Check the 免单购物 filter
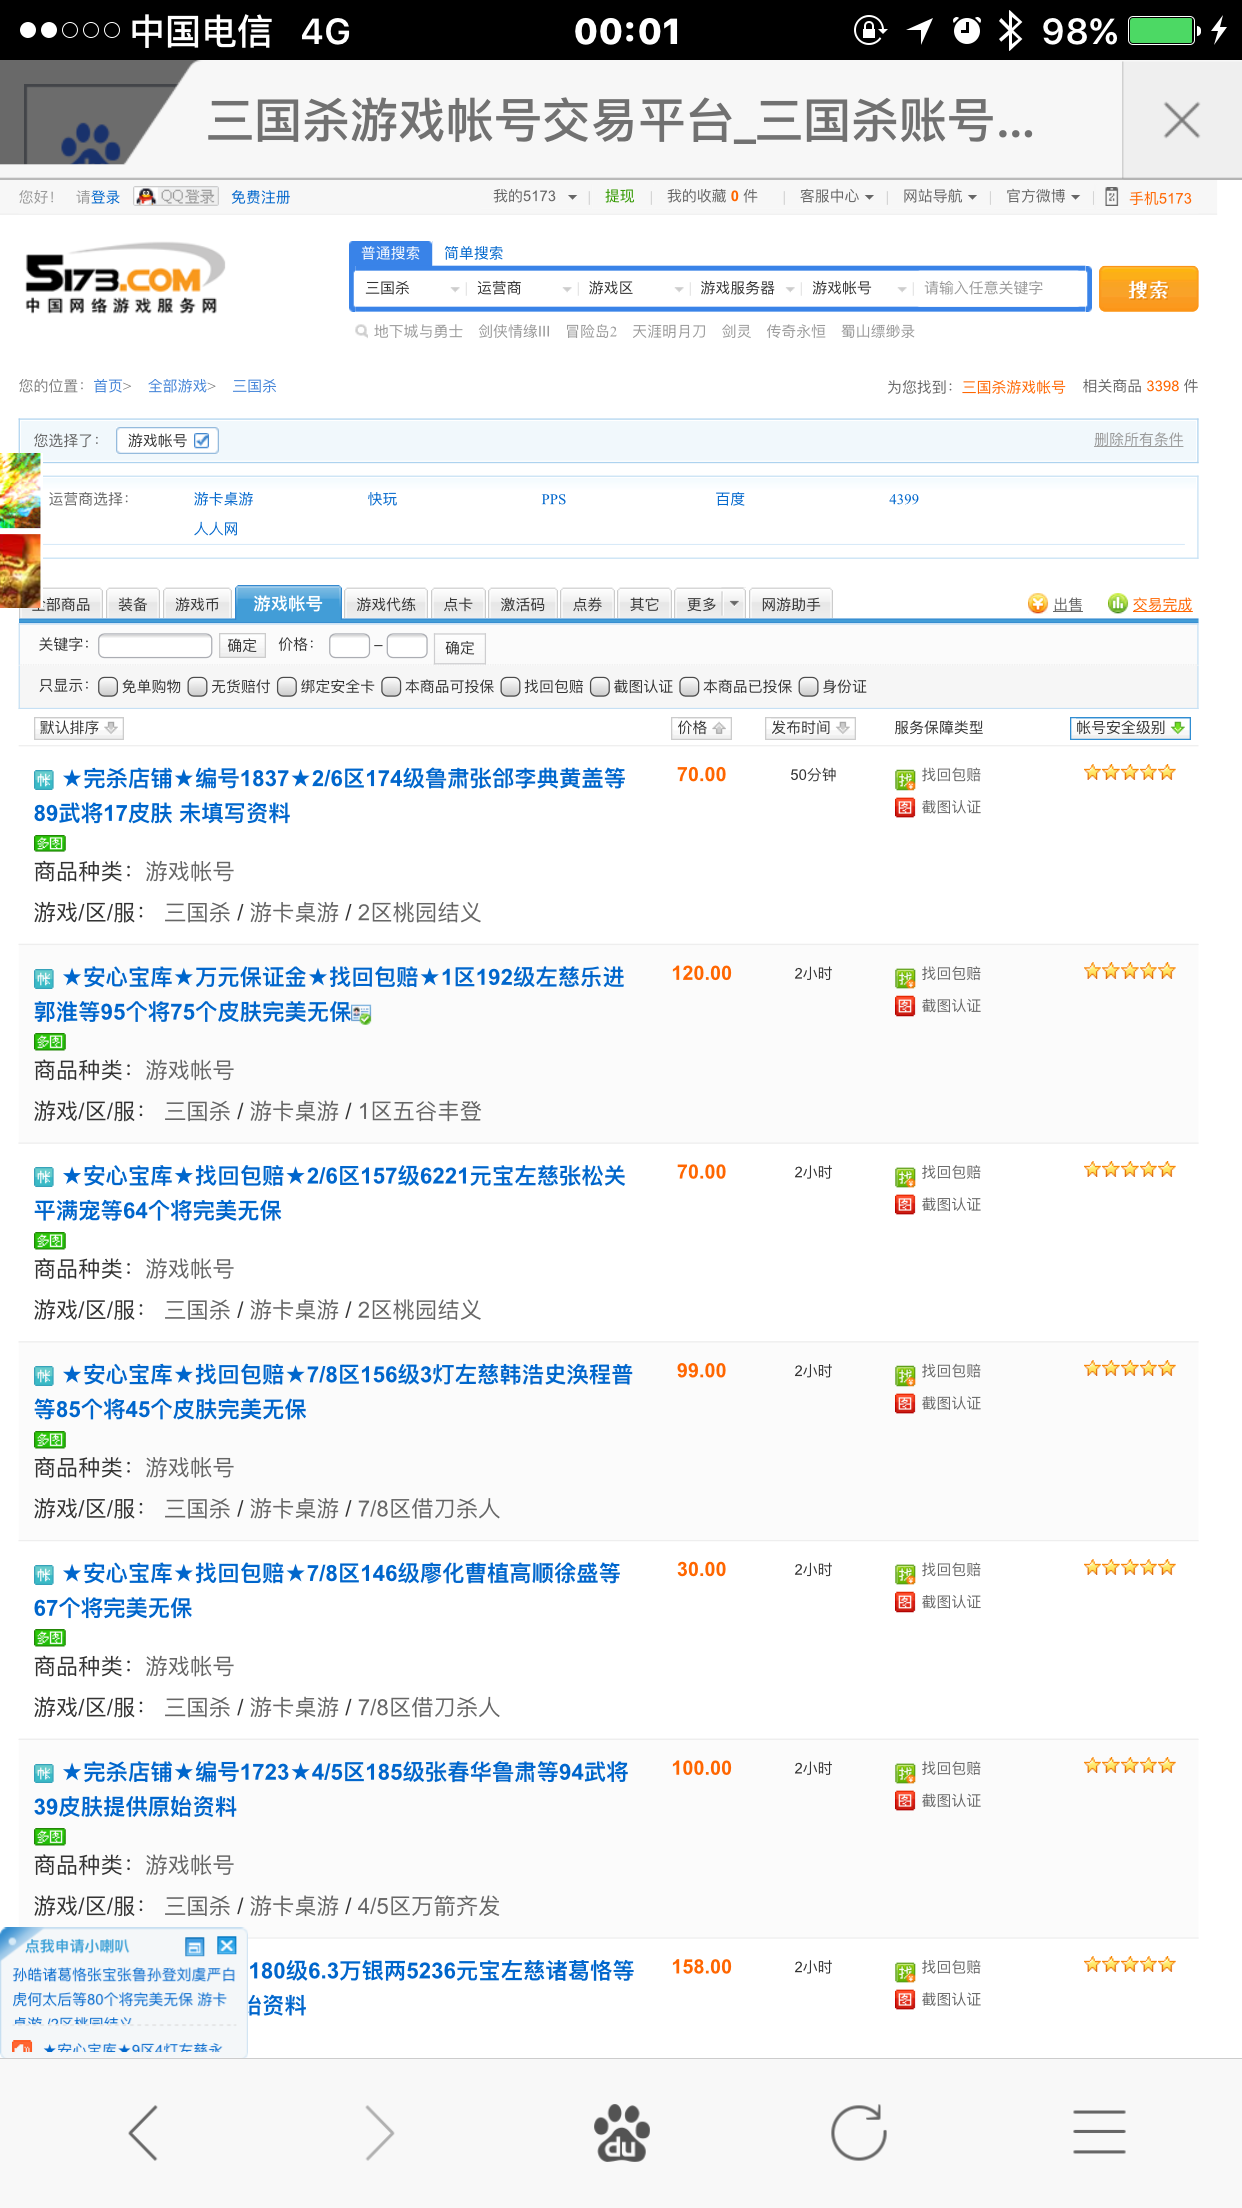This screenshot has width=1242, height=2208. click(x=108, y=686)
